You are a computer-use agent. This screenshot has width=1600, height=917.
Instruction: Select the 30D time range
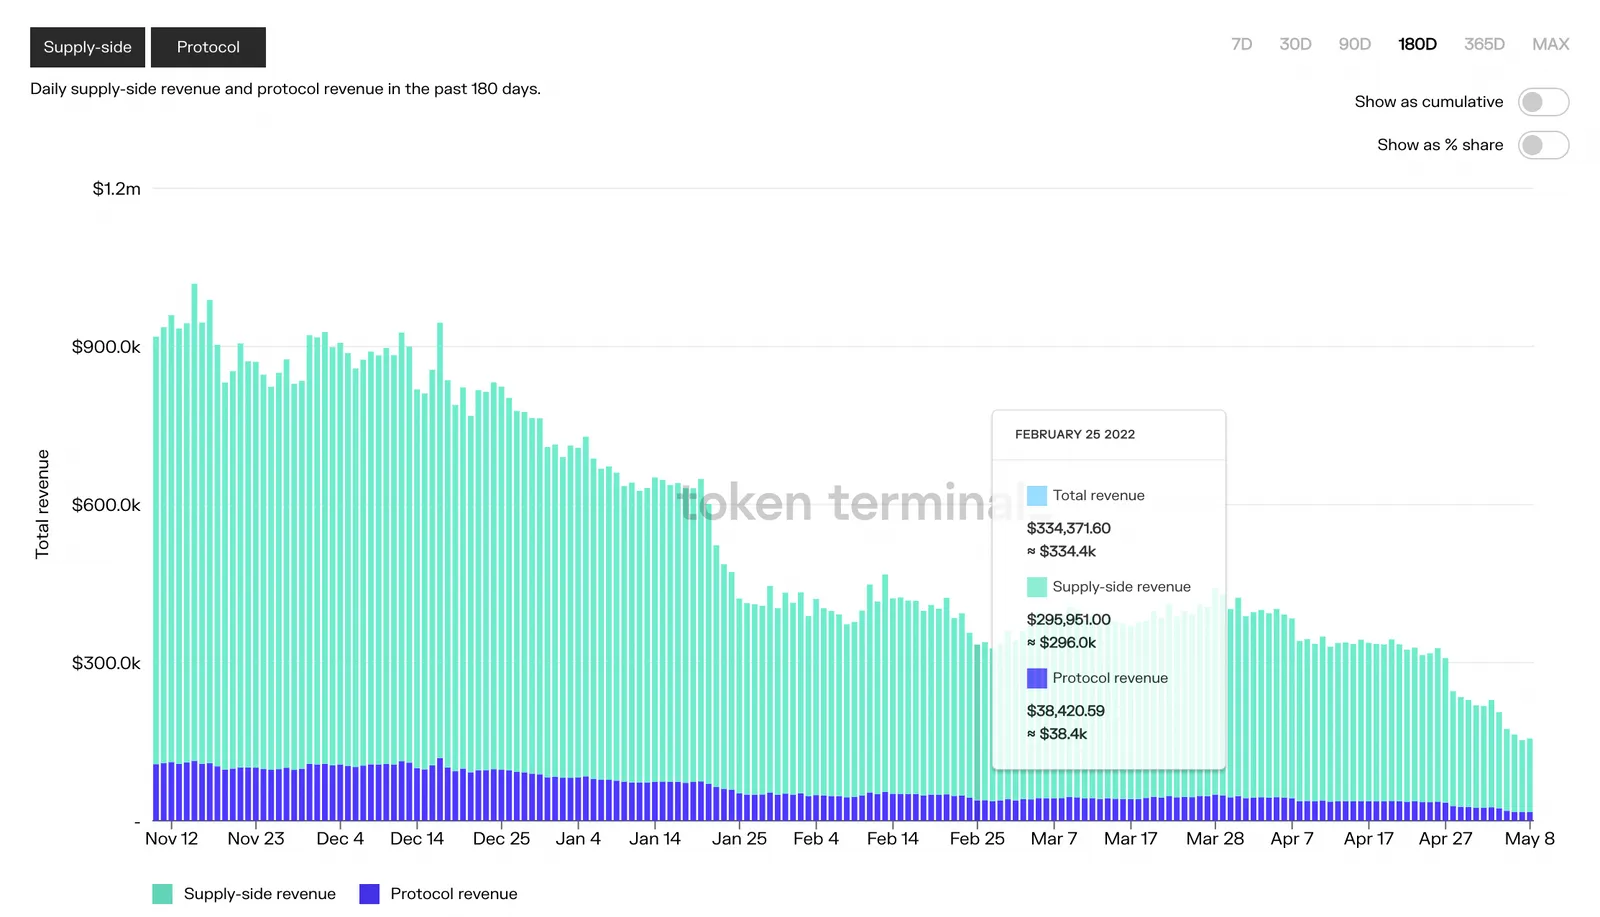[1295, 44]
